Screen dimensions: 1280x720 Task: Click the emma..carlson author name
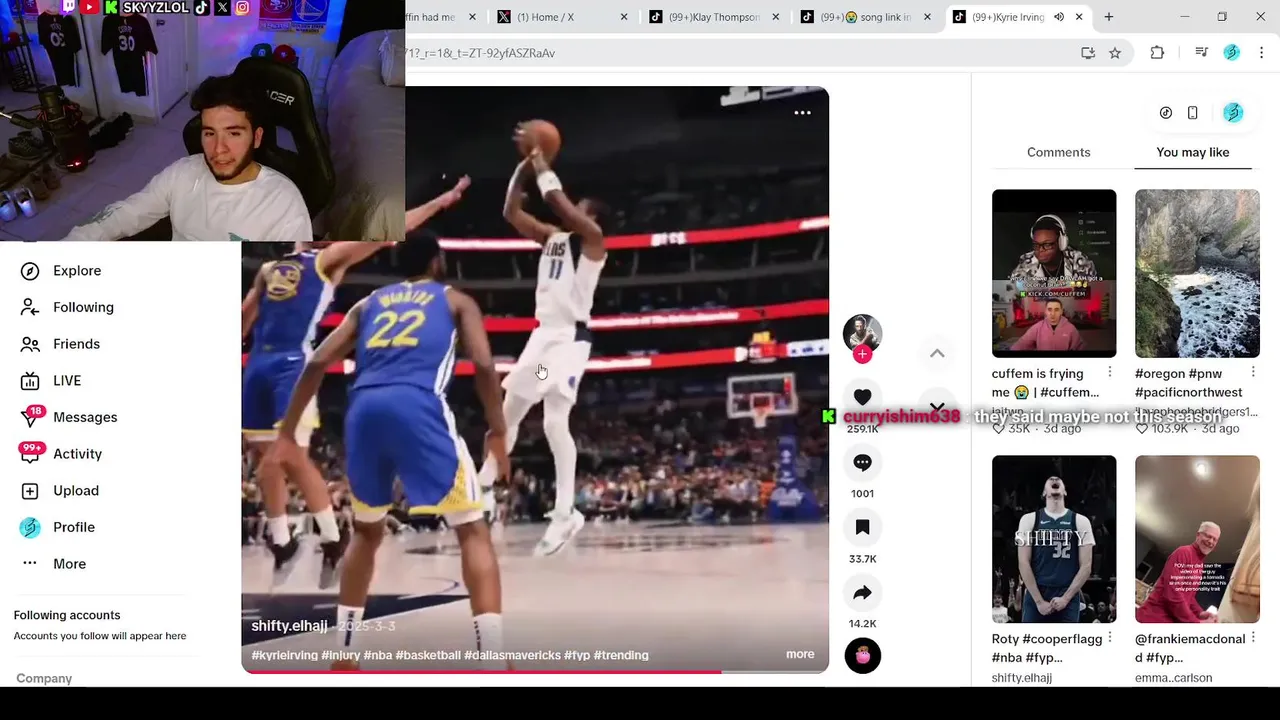(1173, 678)
